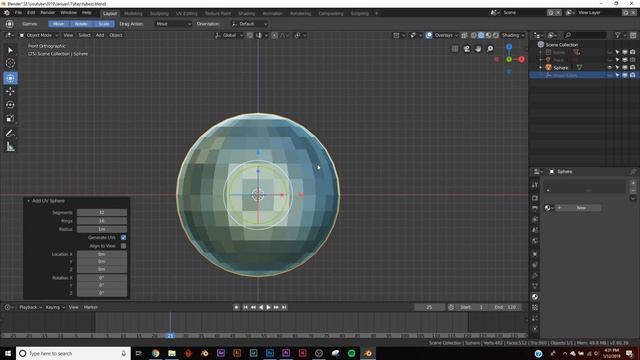
Task: Click the blue Z axis on navigation gizmo
Action: 509,47
